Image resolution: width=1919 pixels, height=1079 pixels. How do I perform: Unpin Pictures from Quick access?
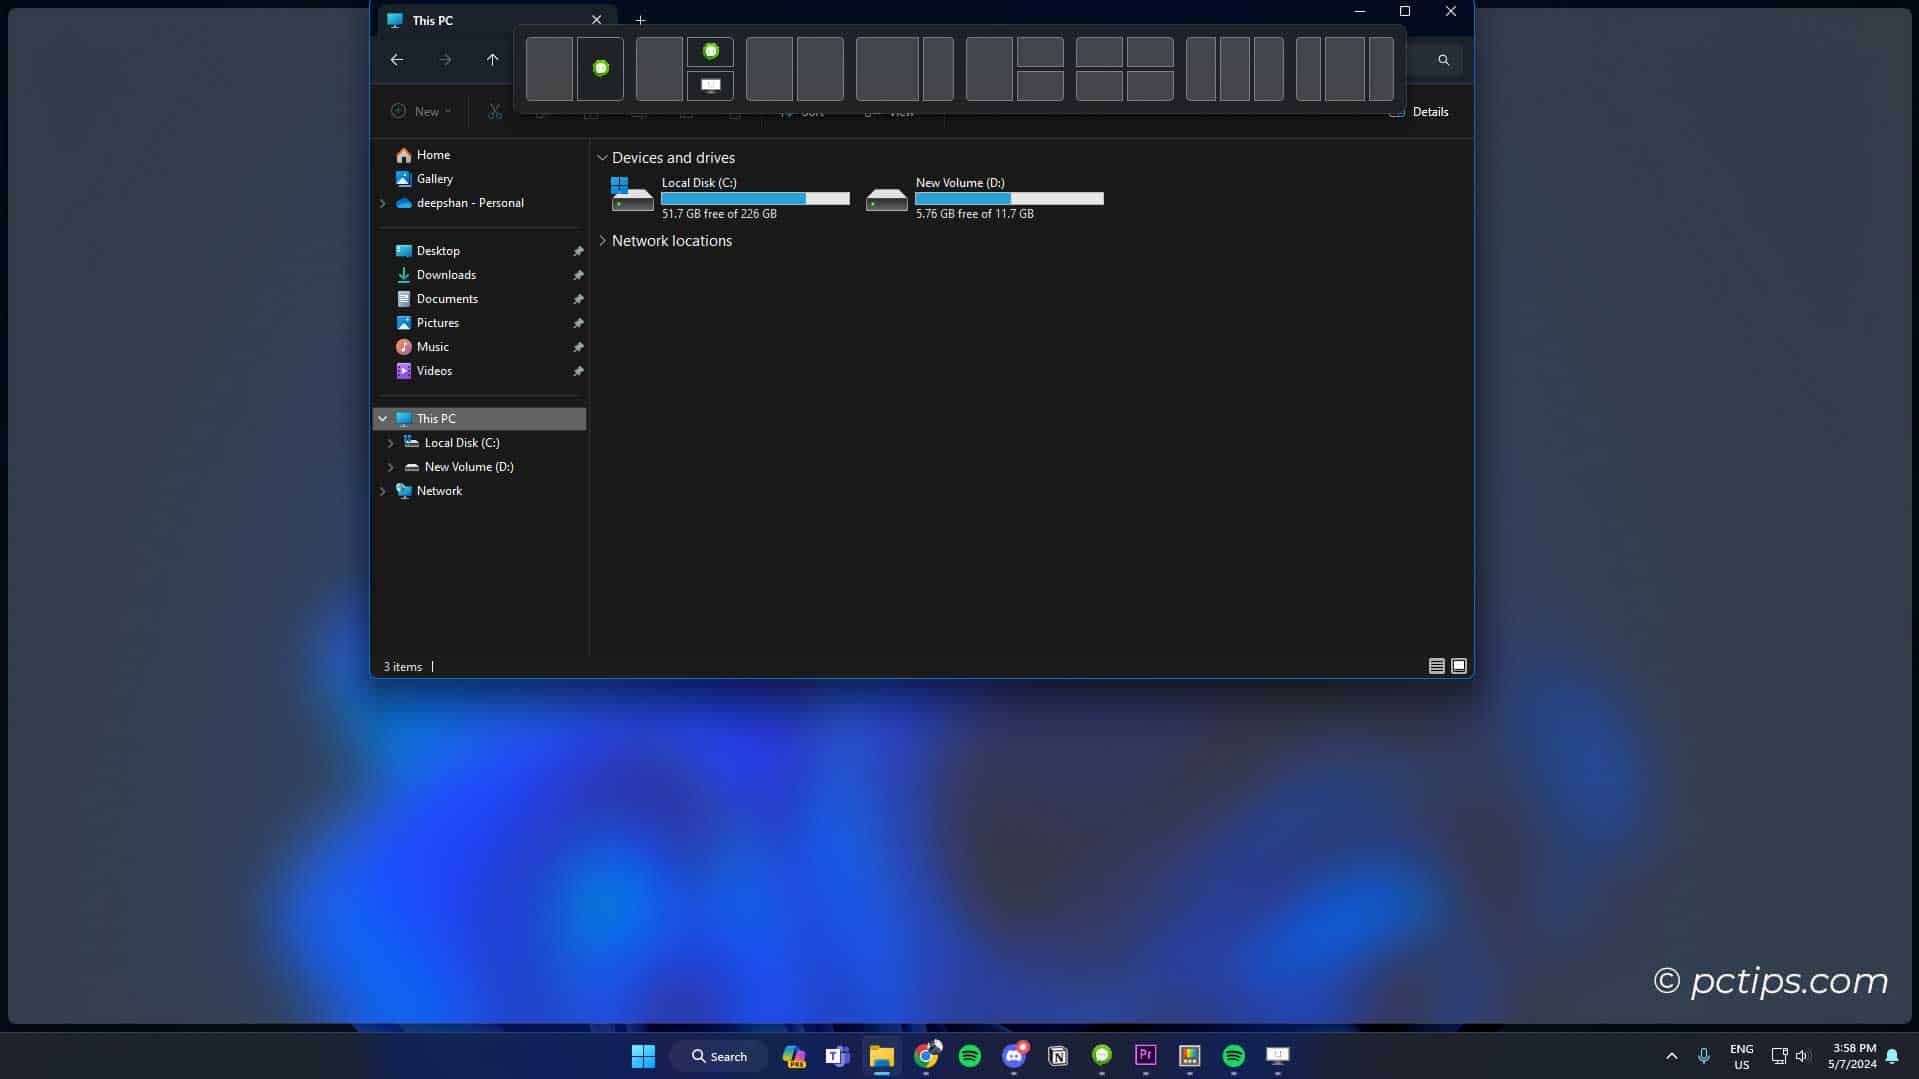click(578, 323)
